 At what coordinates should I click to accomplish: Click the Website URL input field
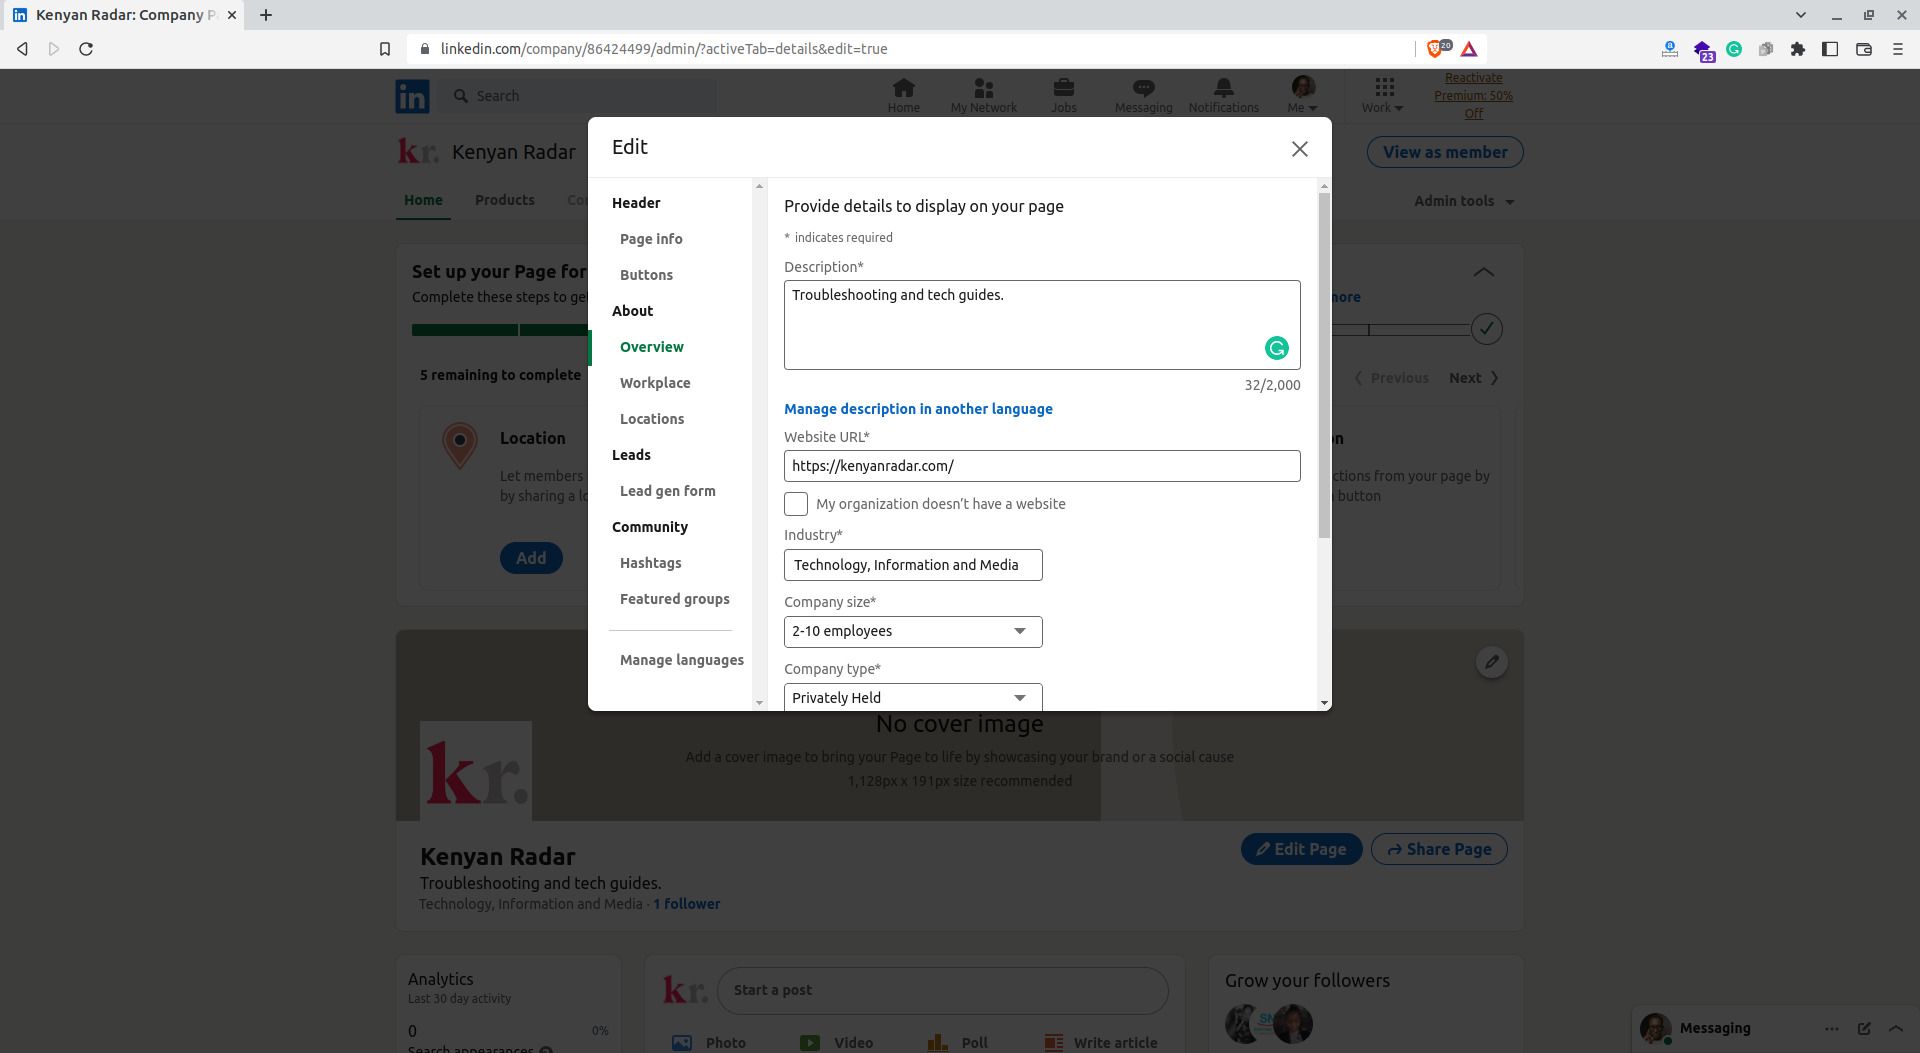coord(1041,465)
